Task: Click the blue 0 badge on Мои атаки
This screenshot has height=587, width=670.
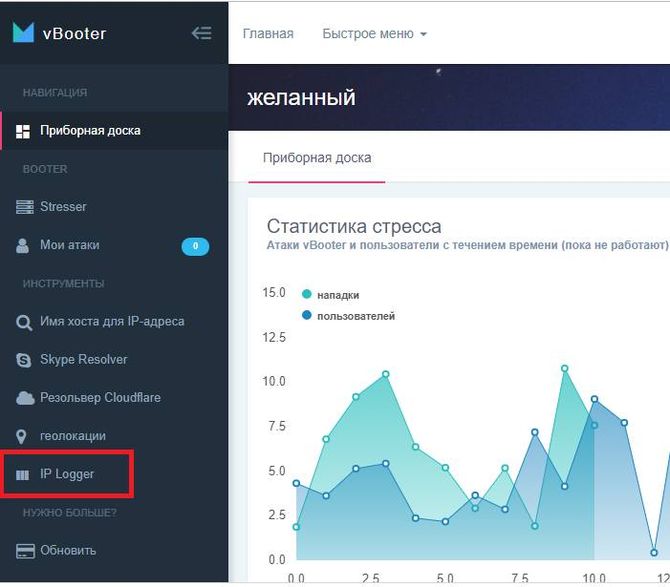Action: (195, 246)
